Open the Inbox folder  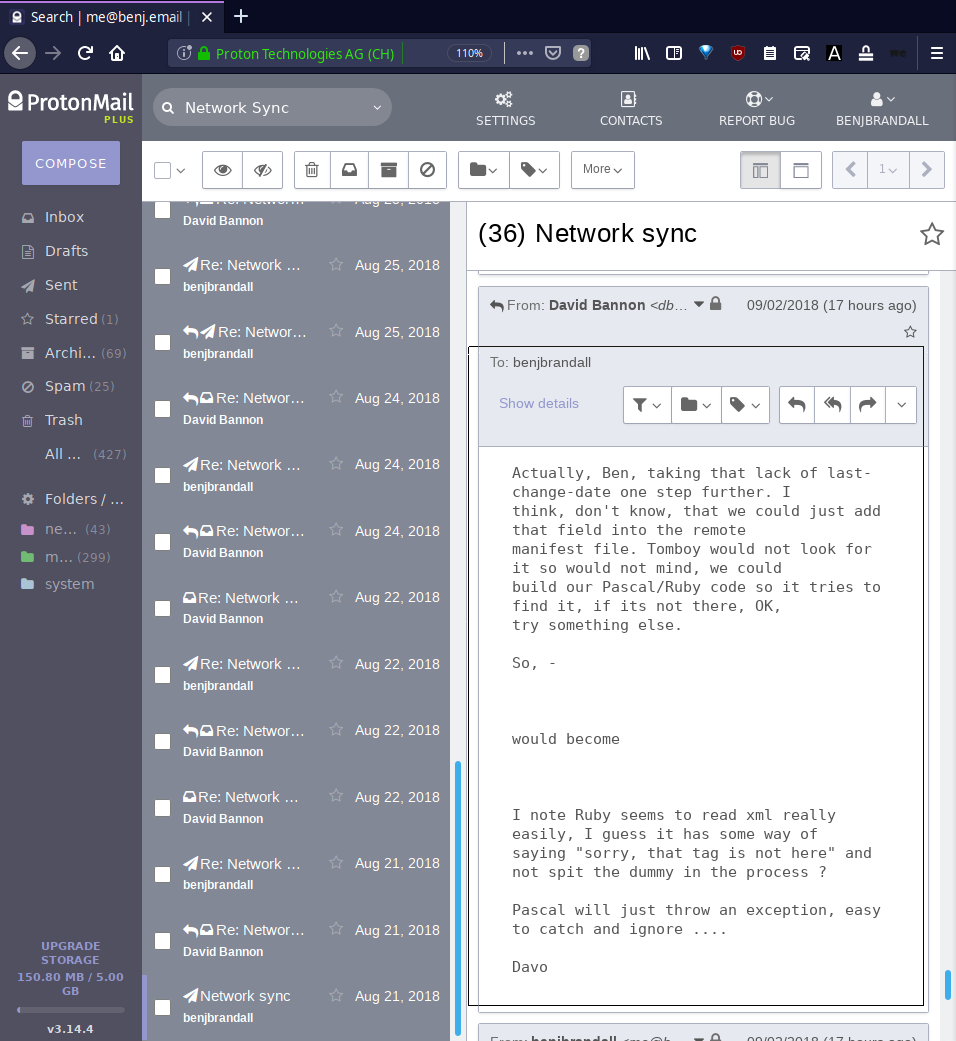pos(64,217)
